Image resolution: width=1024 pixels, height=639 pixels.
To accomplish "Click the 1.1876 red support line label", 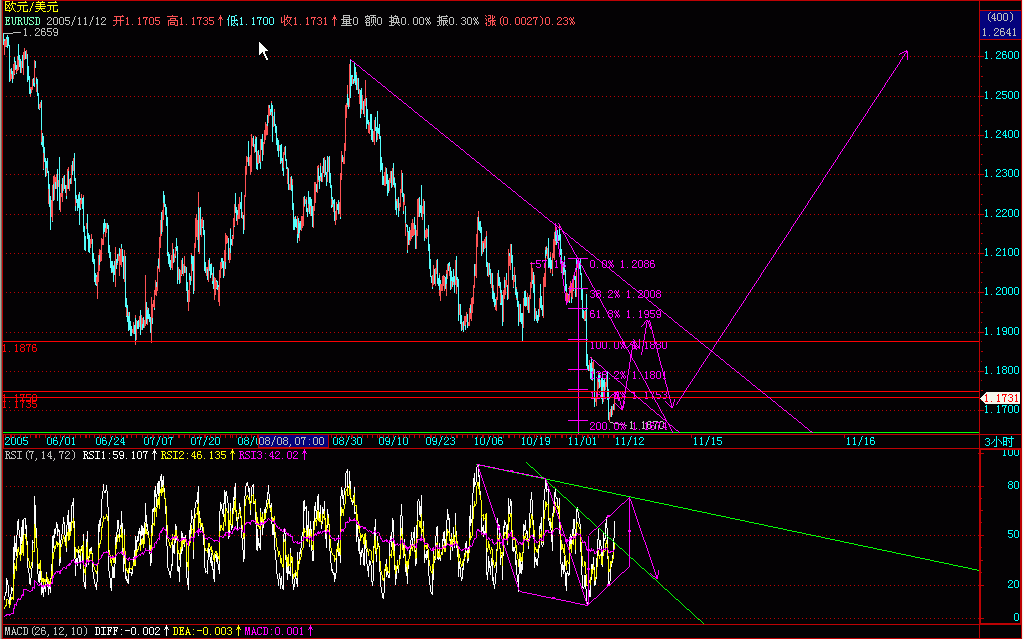I will pyautogui.click(x=20, y=348).
